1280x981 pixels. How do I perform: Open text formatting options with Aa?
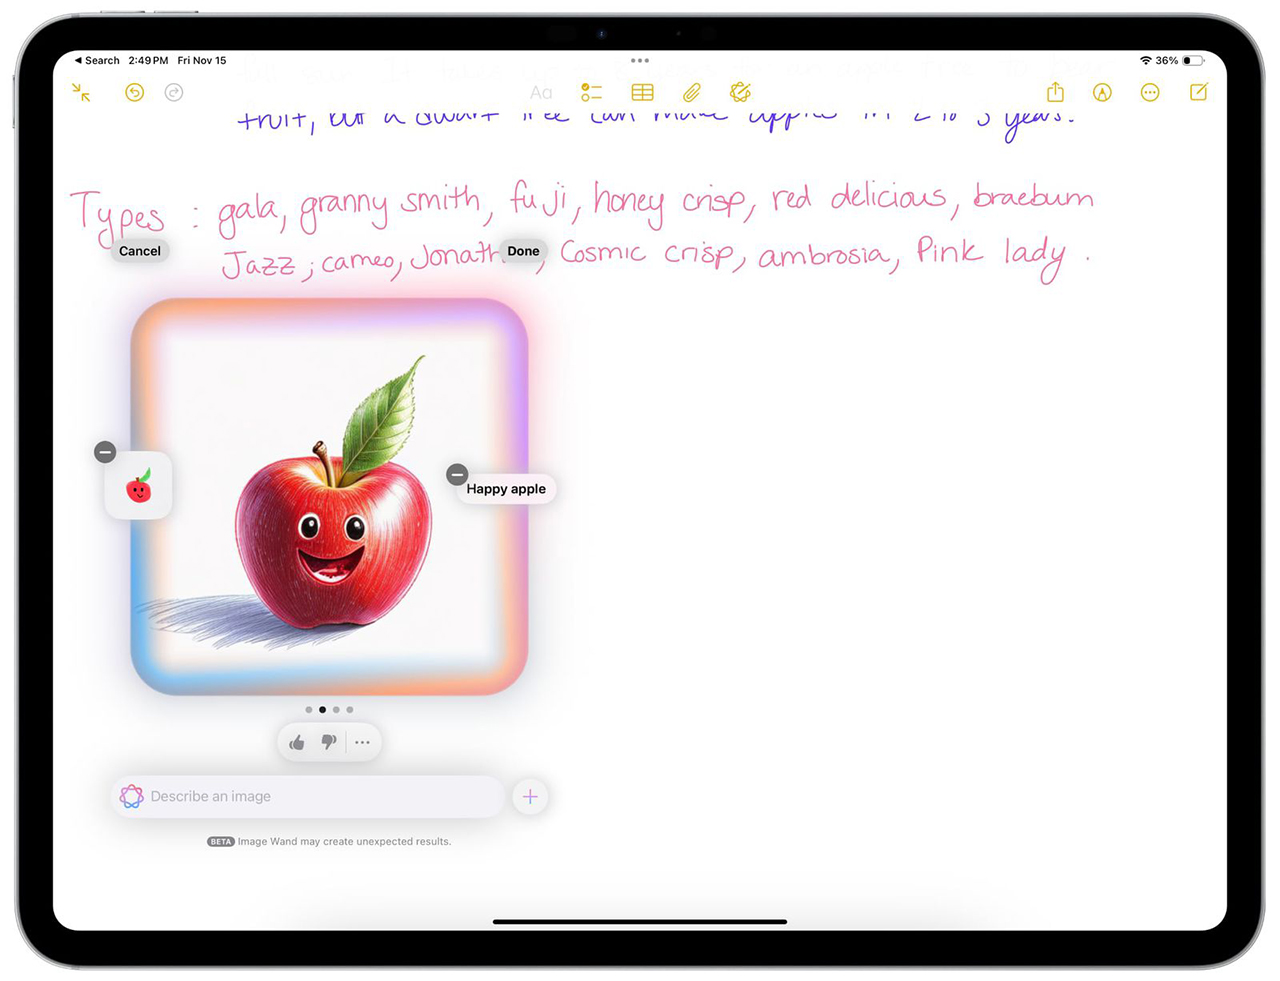click(541, 92)
